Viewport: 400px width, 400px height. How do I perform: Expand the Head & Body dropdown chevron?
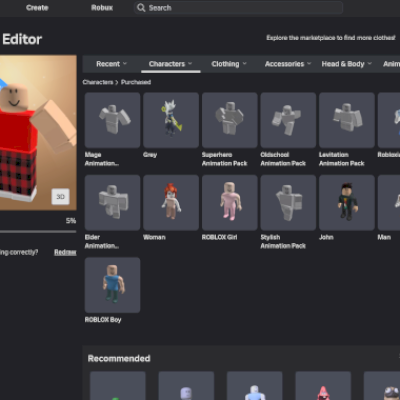tap(369, 64)
